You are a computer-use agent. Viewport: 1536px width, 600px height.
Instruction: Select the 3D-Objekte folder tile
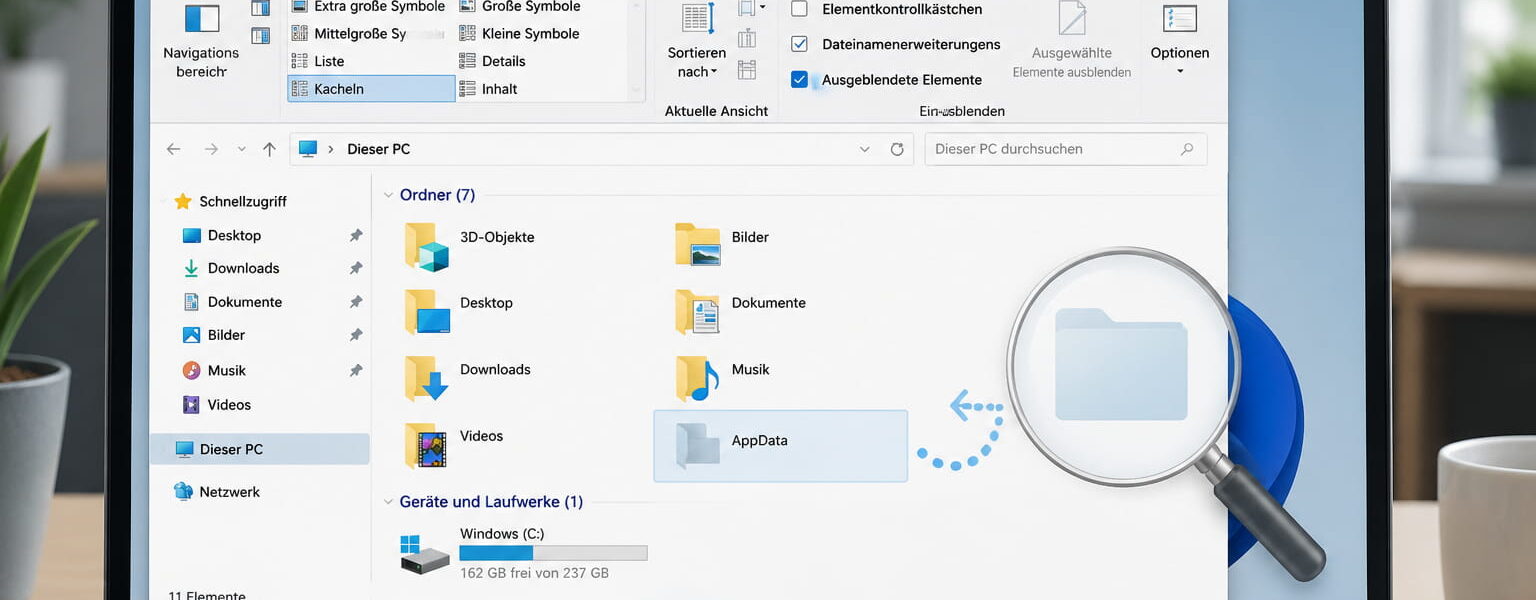(470, 246)
